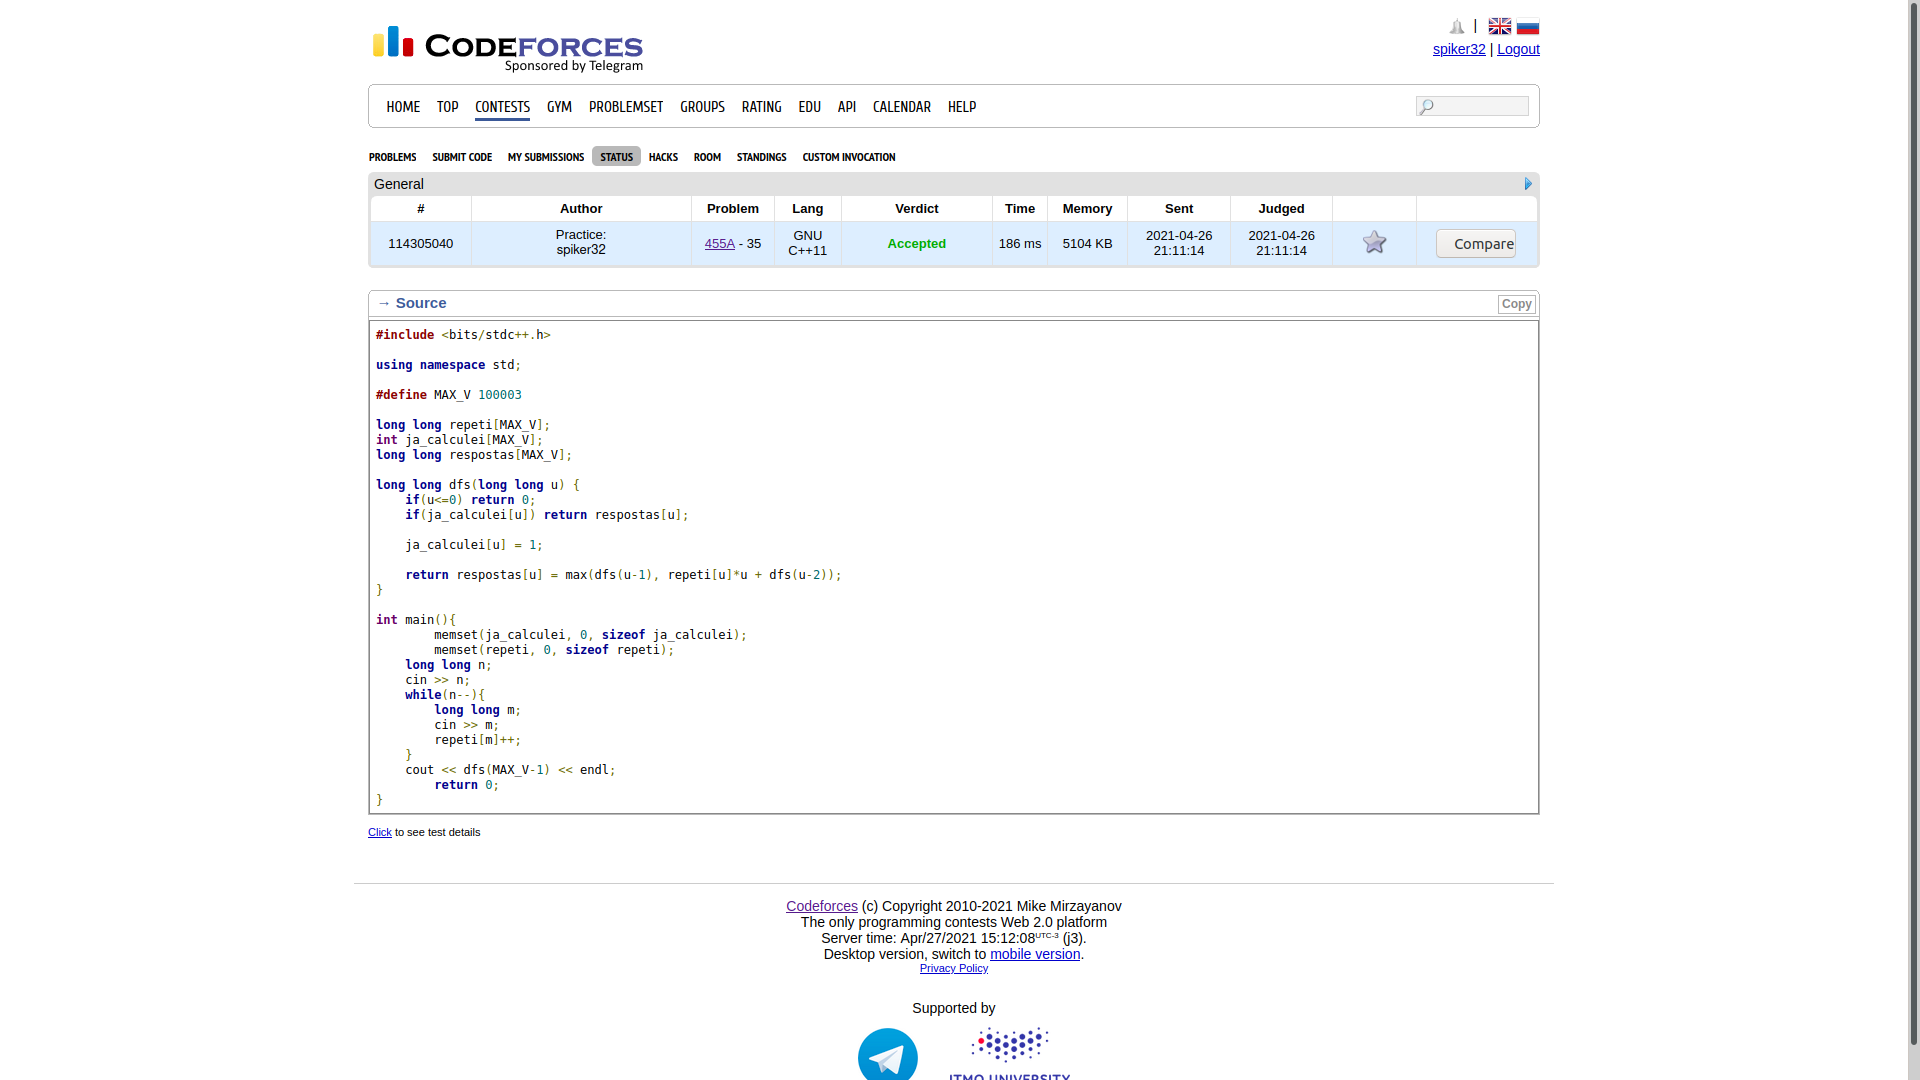
Task: Open the GYM menu item
Action: (559, 107)
